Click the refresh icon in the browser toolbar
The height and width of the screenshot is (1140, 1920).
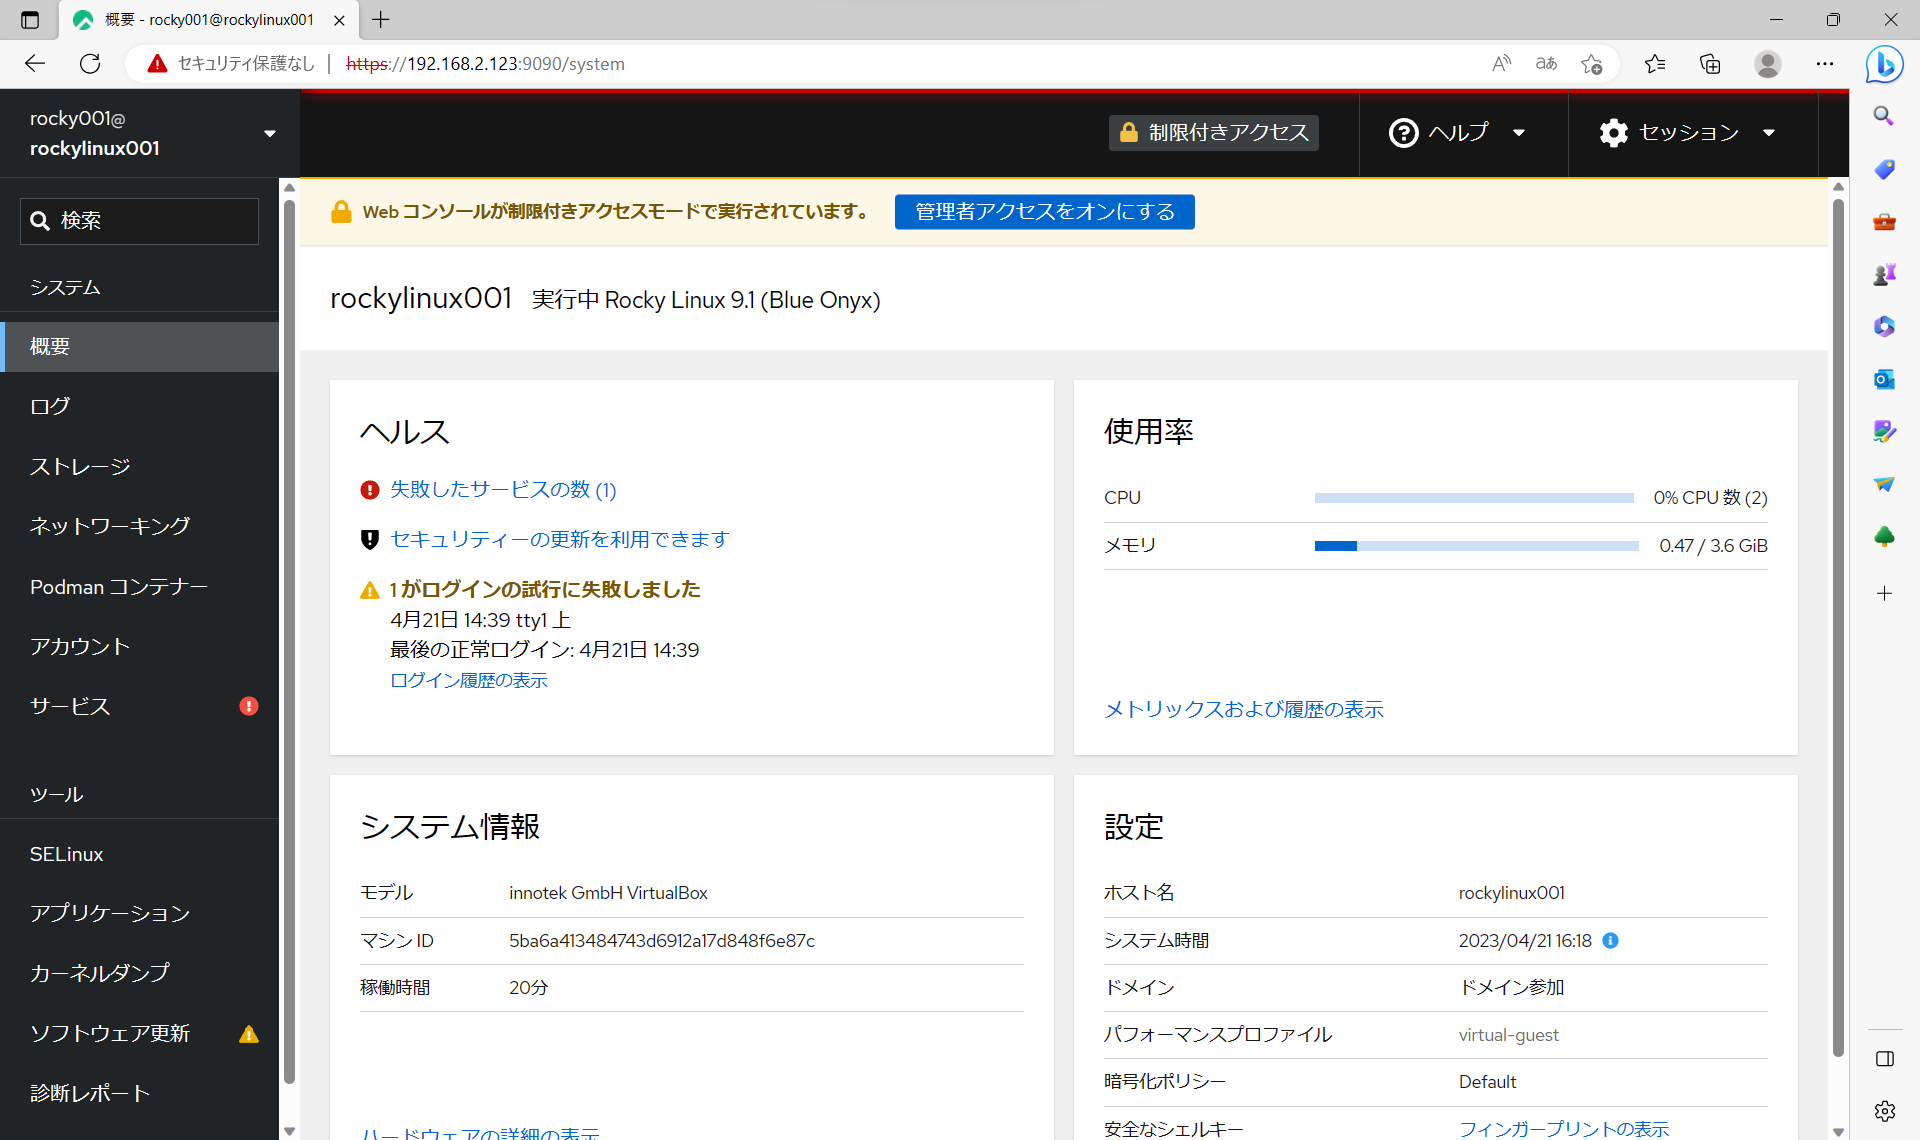[x=90, y=63]
